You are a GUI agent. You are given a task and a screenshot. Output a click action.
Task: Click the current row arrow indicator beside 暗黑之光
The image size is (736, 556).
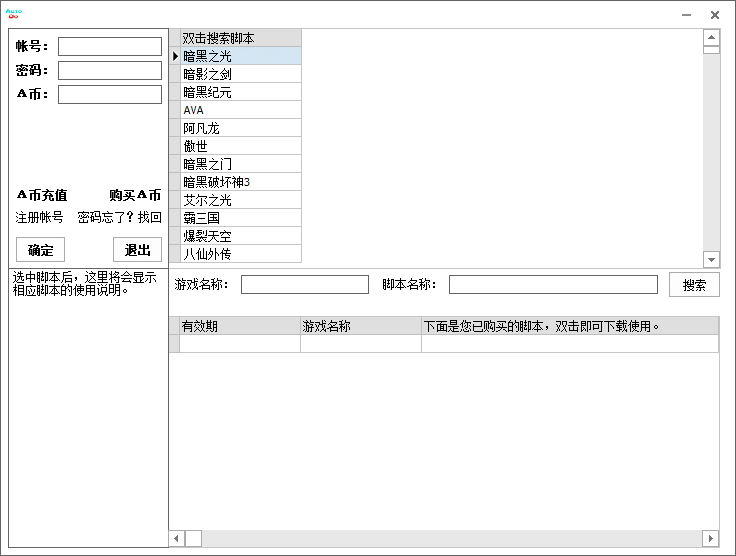click(x=175, y=56)
